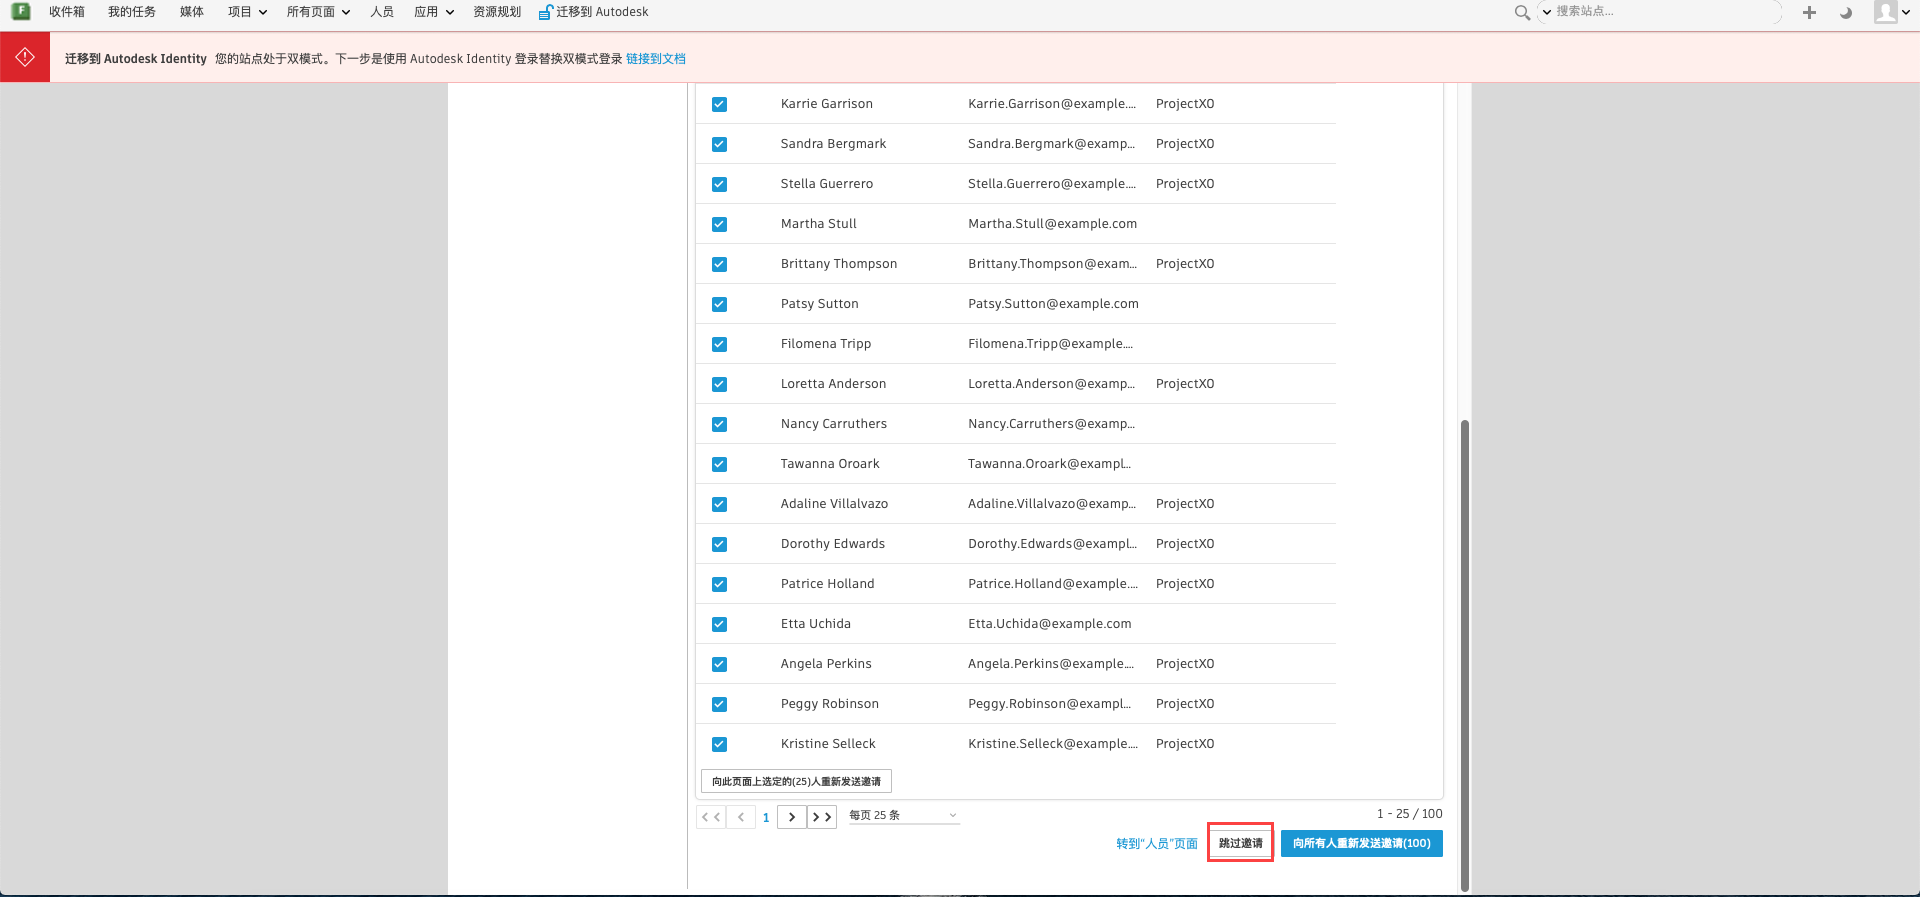The image size is (1920, 897).
Task: Toggle dark mode moon icon
Action: [x=1846, y=12]
